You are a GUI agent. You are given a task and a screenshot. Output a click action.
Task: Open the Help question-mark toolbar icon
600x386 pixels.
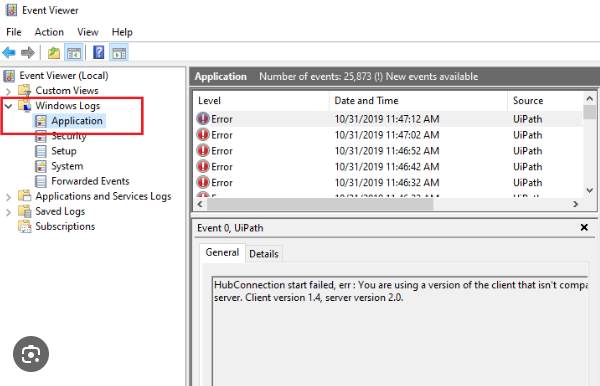coord(98,52)
